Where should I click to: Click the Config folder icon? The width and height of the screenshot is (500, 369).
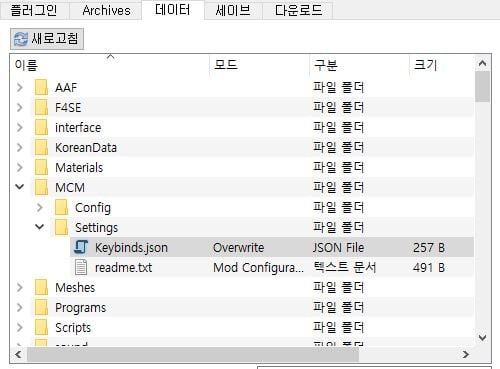click(61, 207)
